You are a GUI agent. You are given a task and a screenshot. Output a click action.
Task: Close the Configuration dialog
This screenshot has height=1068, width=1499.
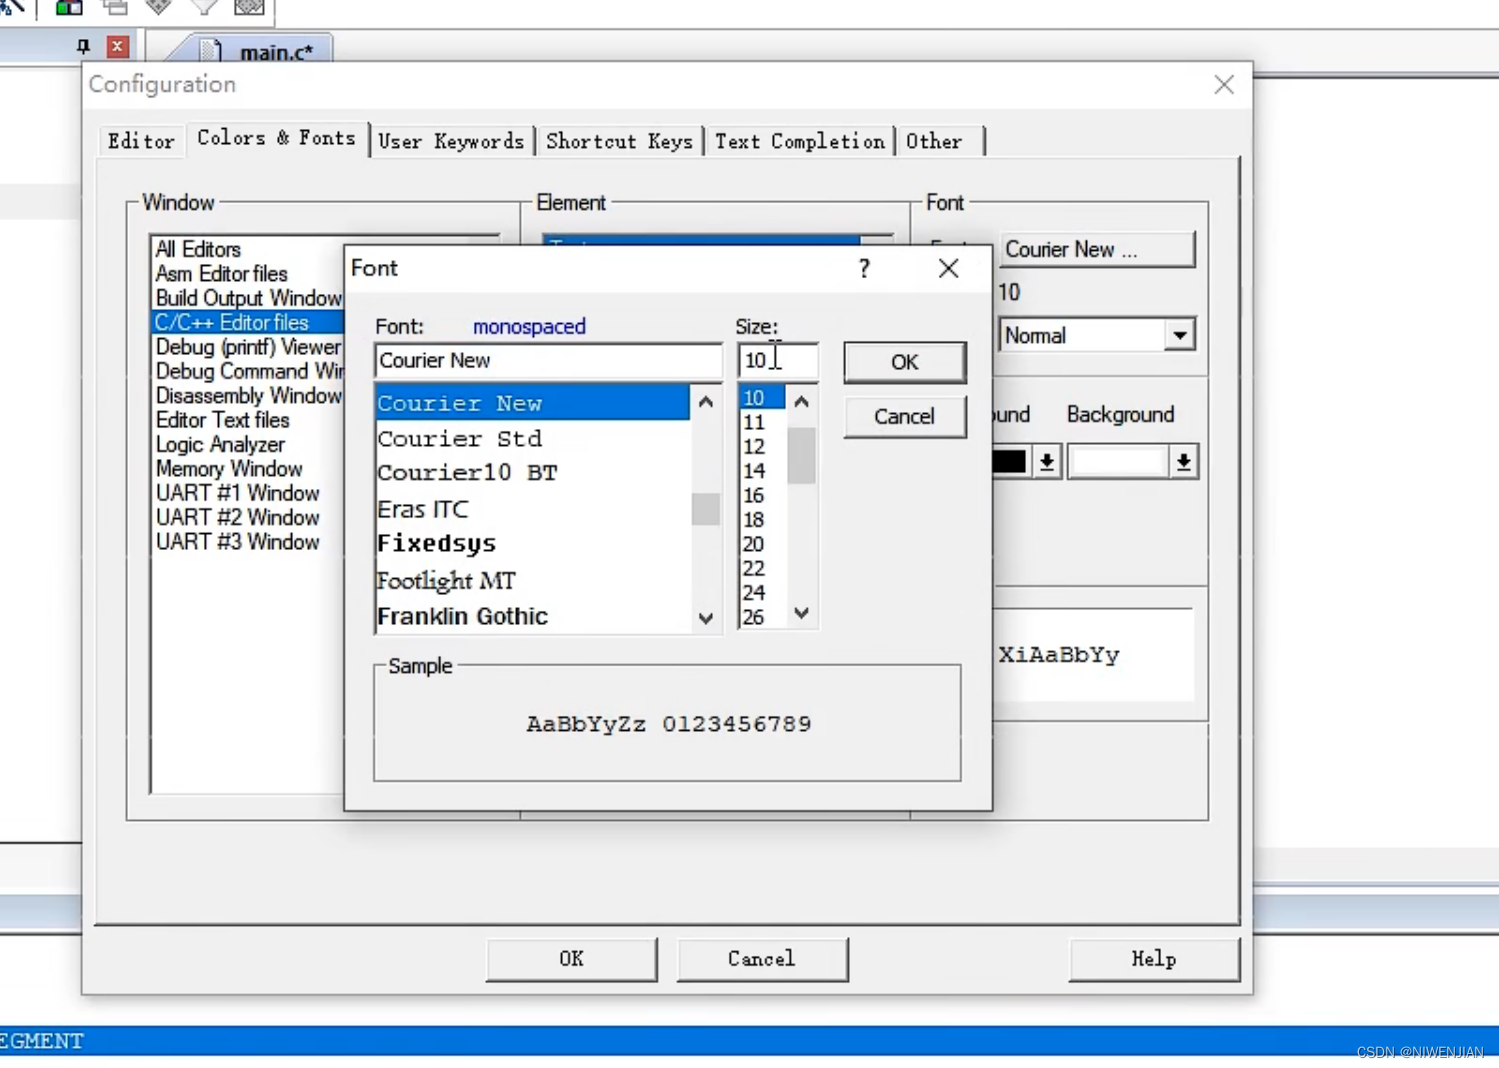1224,85
